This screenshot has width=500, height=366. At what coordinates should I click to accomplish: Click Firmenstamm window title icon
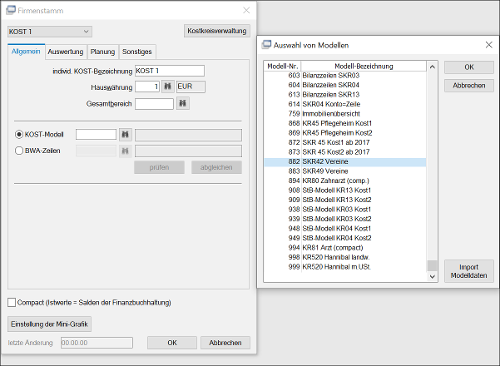(11, 10)
